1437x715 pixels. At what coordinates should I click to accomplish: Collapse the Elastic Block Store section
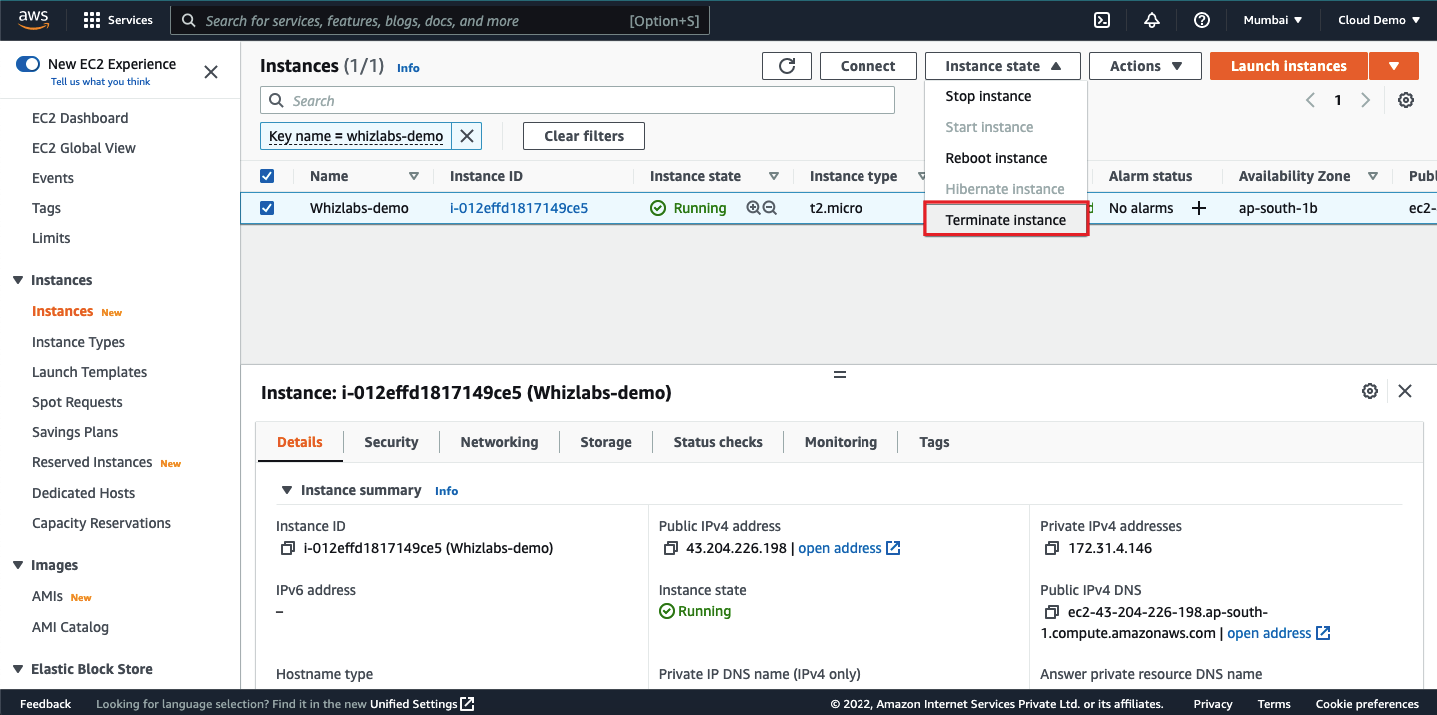click(18, 669)
